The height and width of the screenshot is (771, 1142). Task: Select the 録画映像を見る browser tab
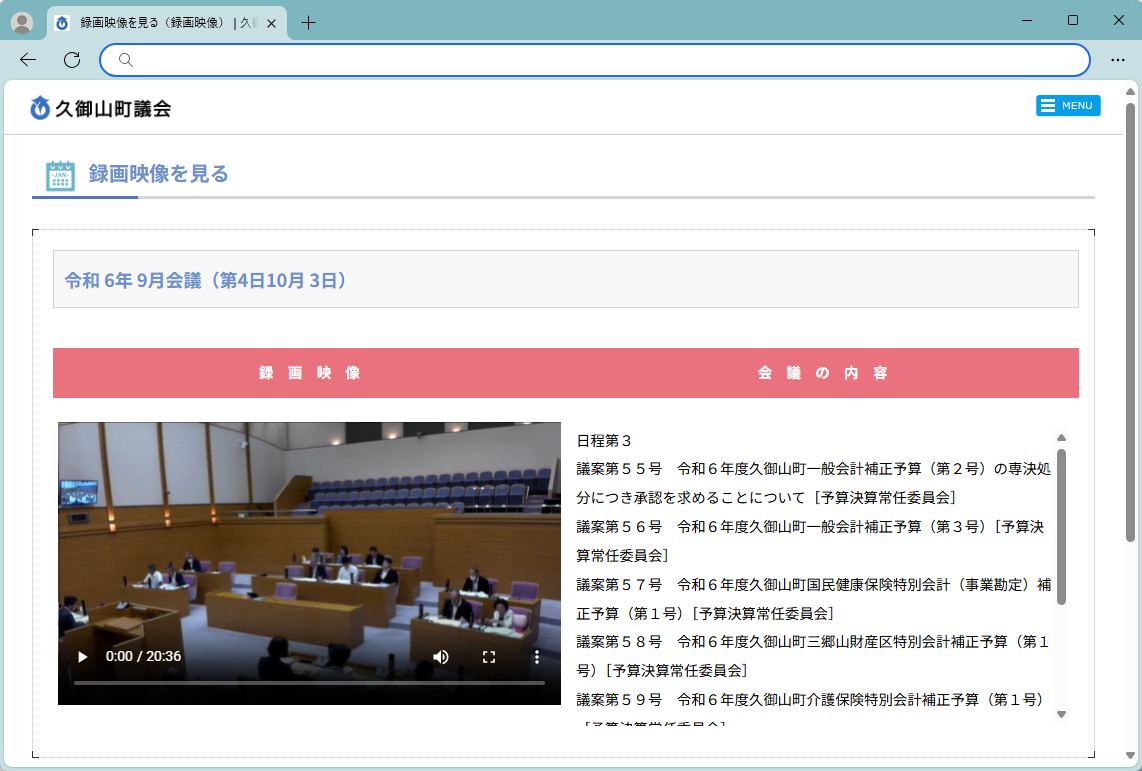coord(167,23)
